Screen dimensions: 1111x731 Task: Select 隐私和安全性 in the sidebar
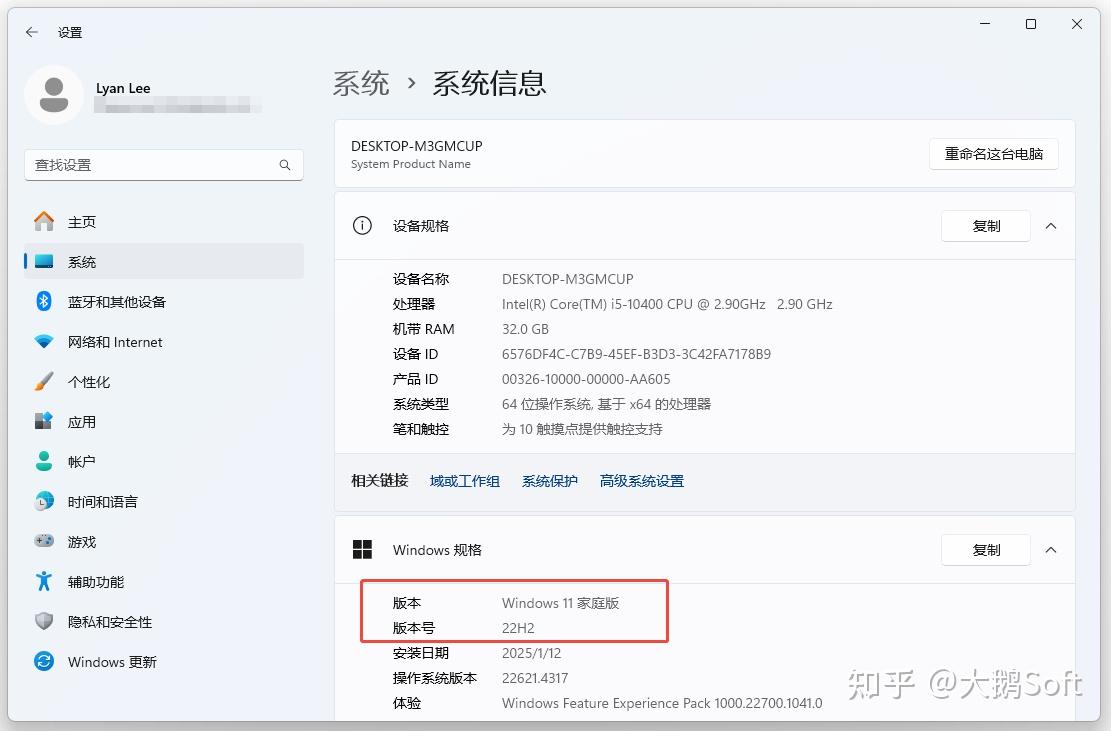164,621
